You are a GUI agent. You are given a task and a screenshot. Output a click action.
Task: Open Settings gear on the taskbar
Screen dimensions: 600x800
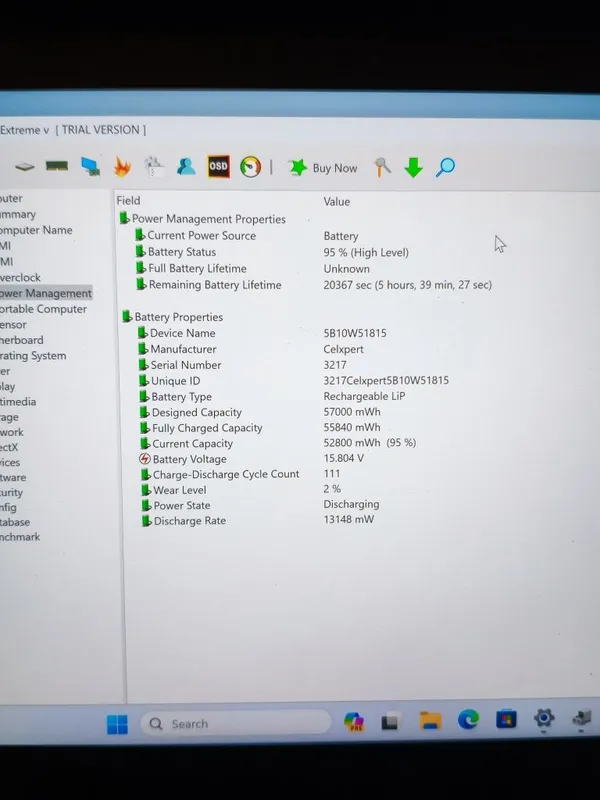pos(544,718)
